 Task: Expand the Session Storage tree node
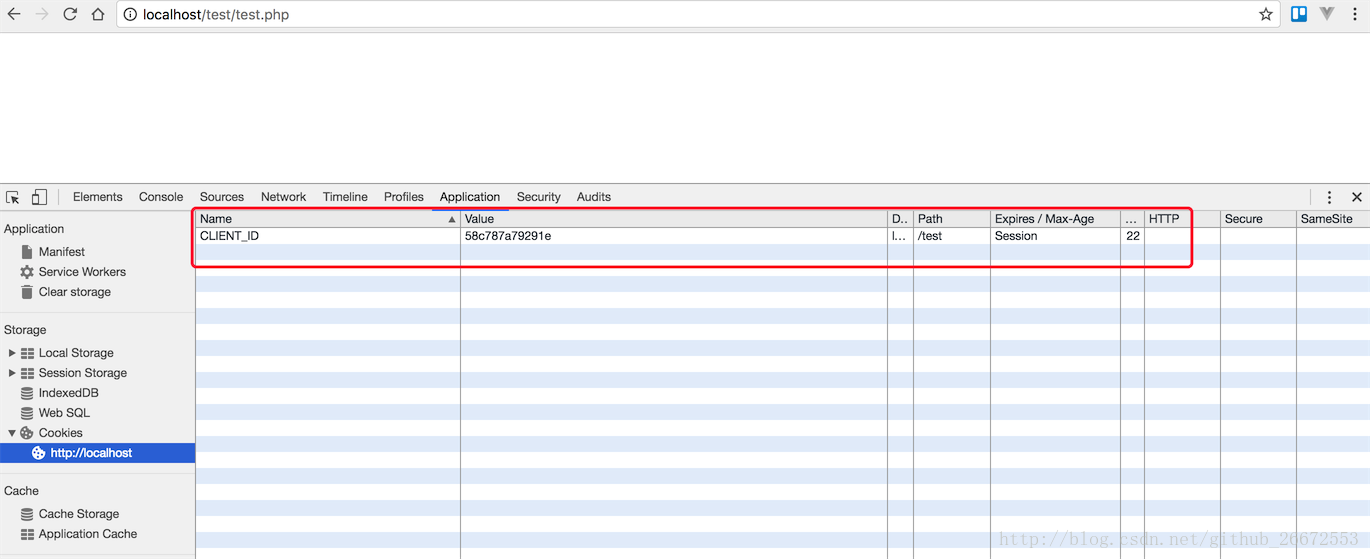click(12, 373)
